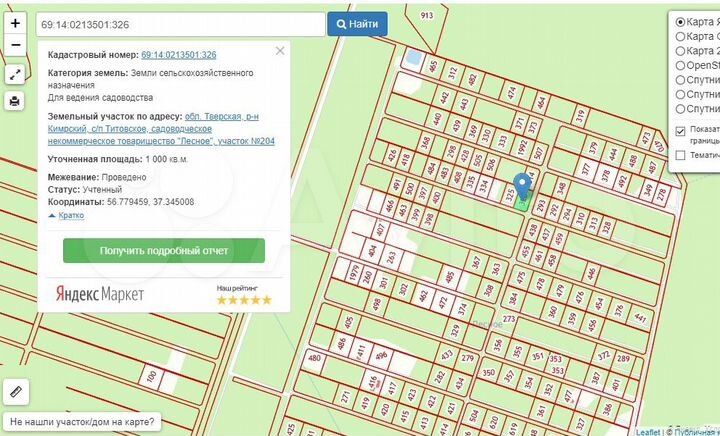Image resolution: width=720 pixels, height=436 pixels.
Task: Activate the ruler measurement tool
Action: tap(16, 392)
